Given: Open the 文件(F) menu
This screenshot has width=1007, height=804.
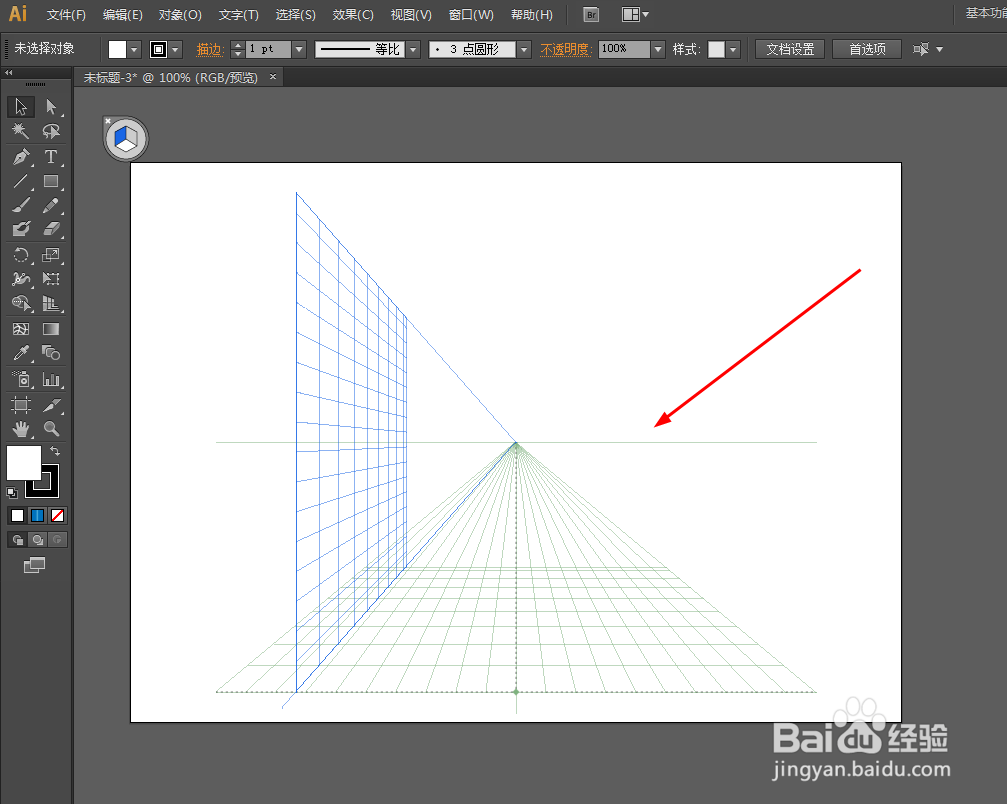Looking at the screenshot, I should click(x=66, y=15).
